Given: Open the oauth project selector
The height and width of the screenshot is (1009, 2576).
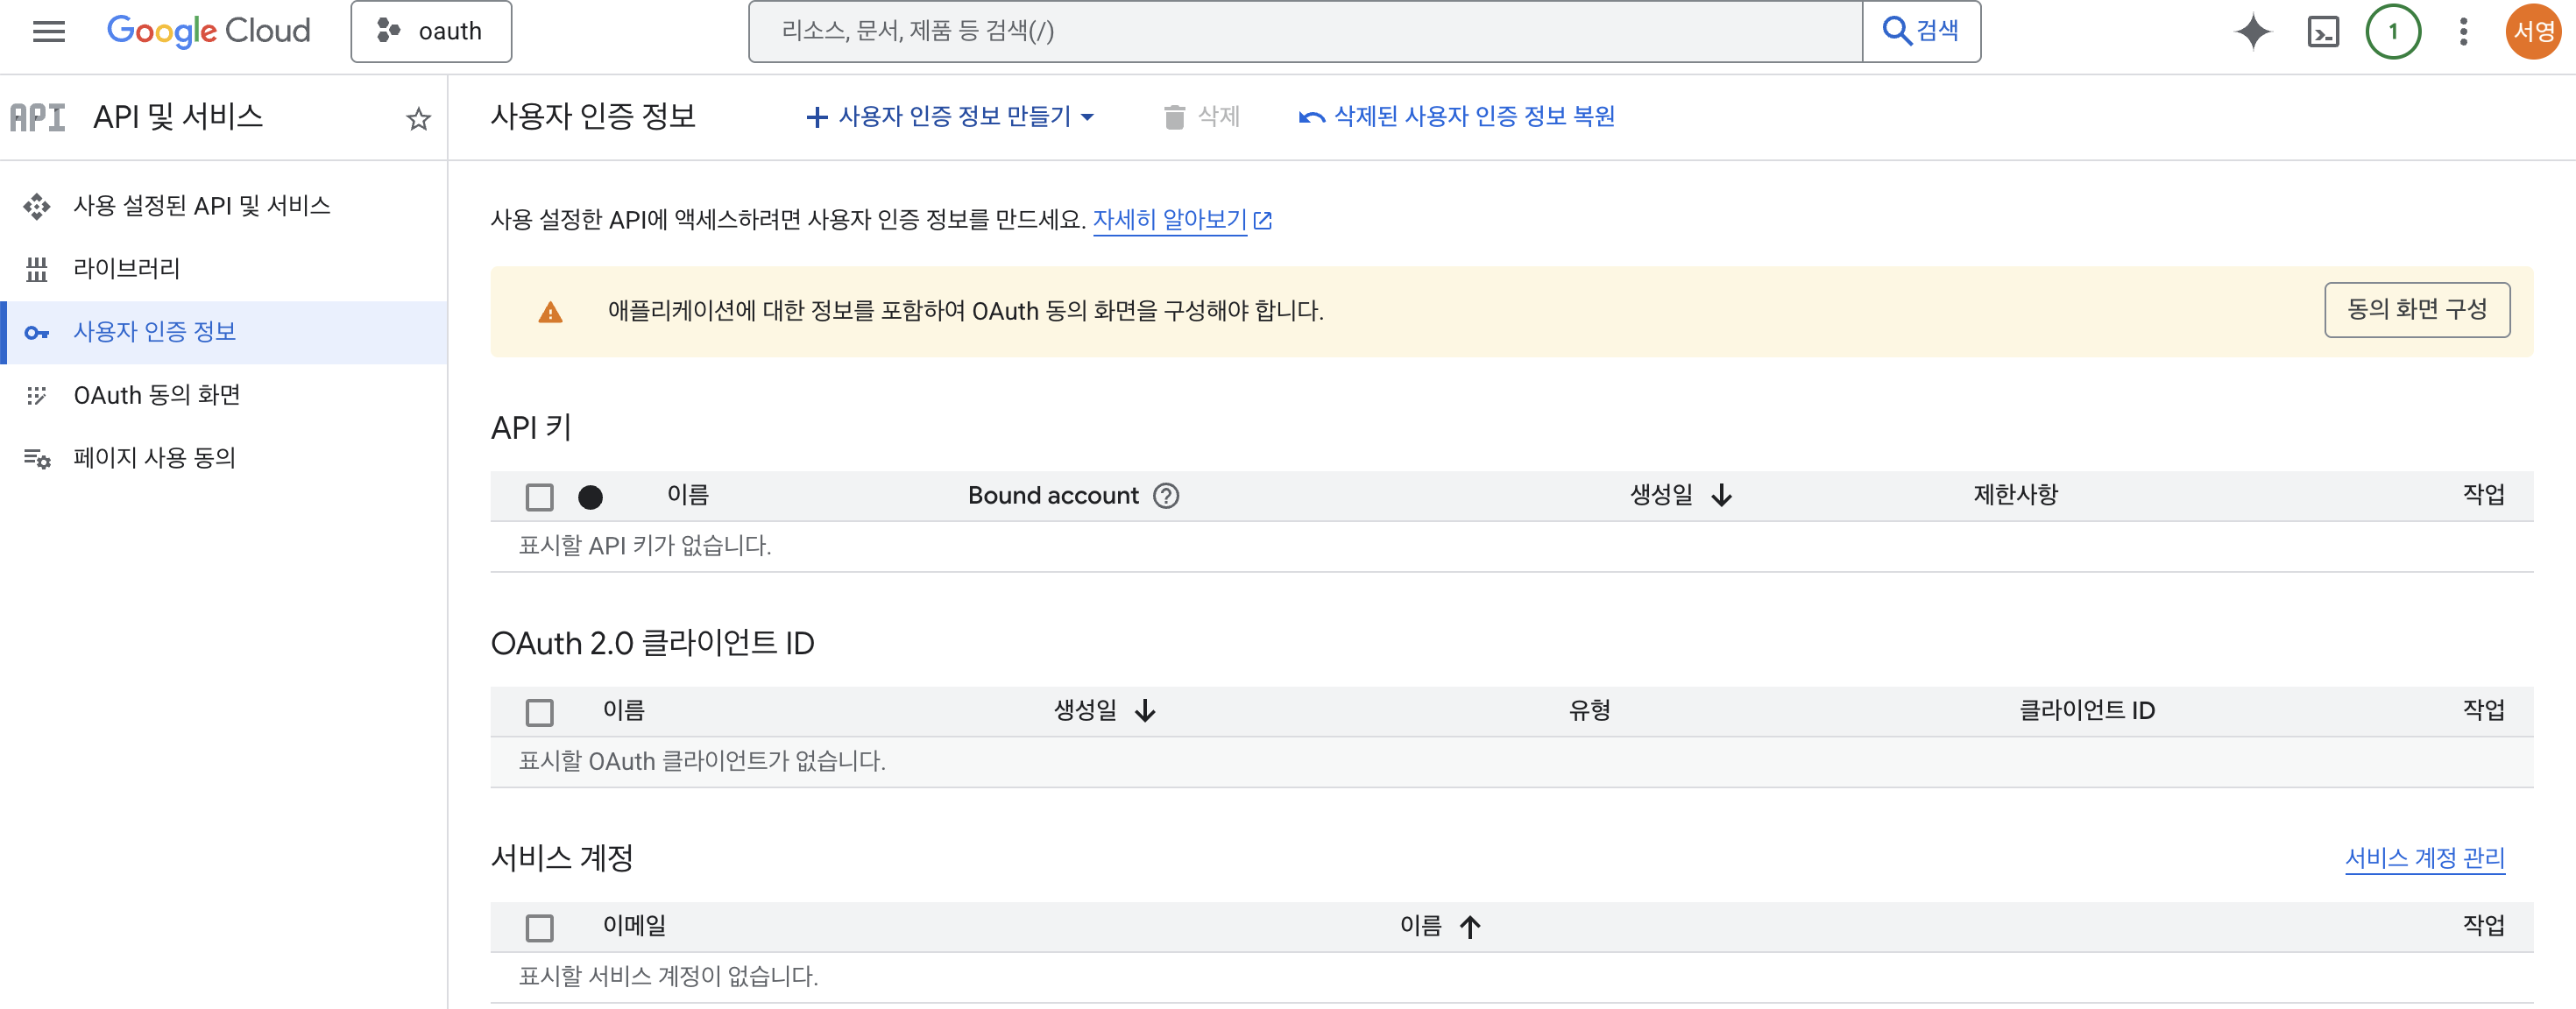Looking at the screenshot, I should [431, 32].
